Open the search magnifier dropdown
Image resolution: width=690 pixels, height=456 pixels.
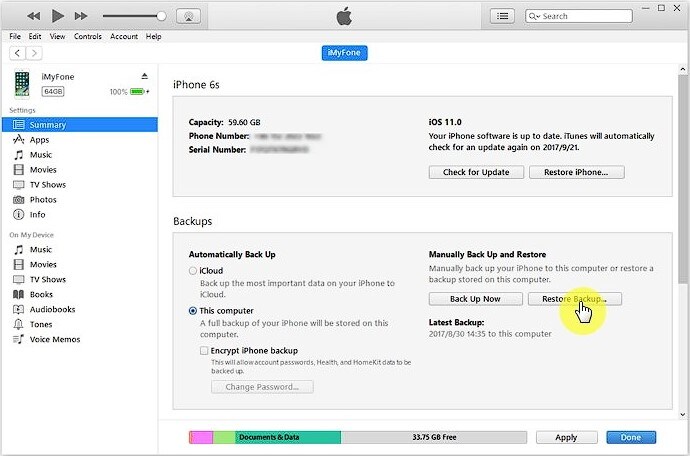534,16
